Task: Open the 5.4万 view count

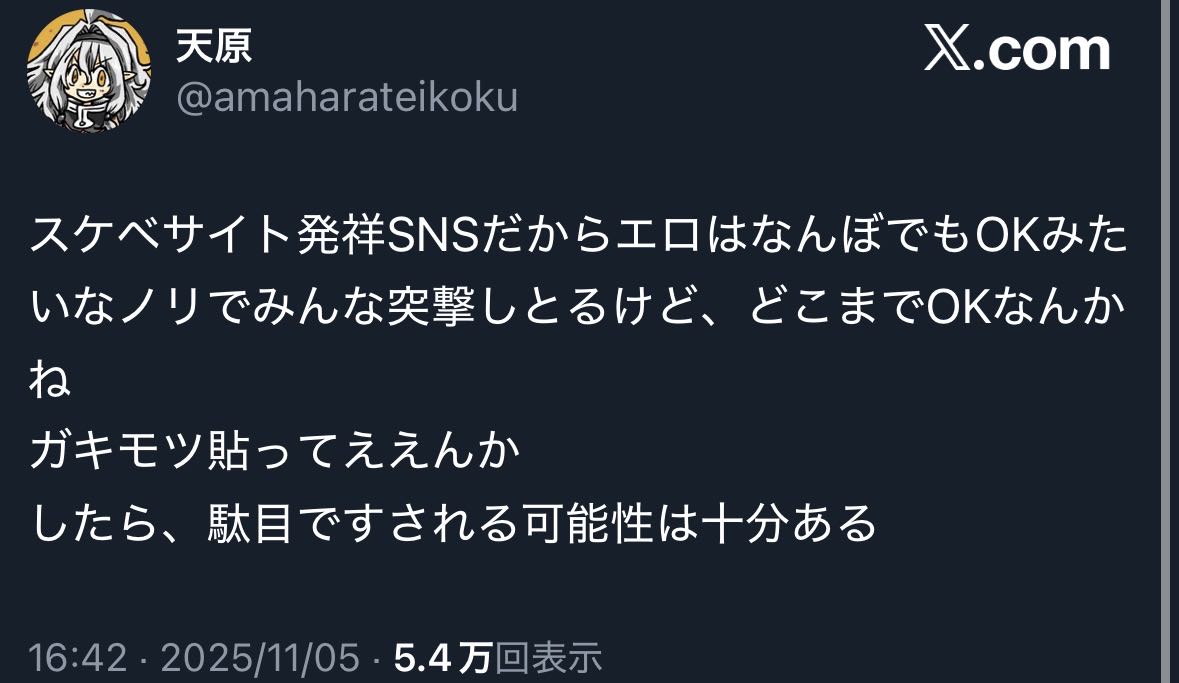Action: coord(443,657)
